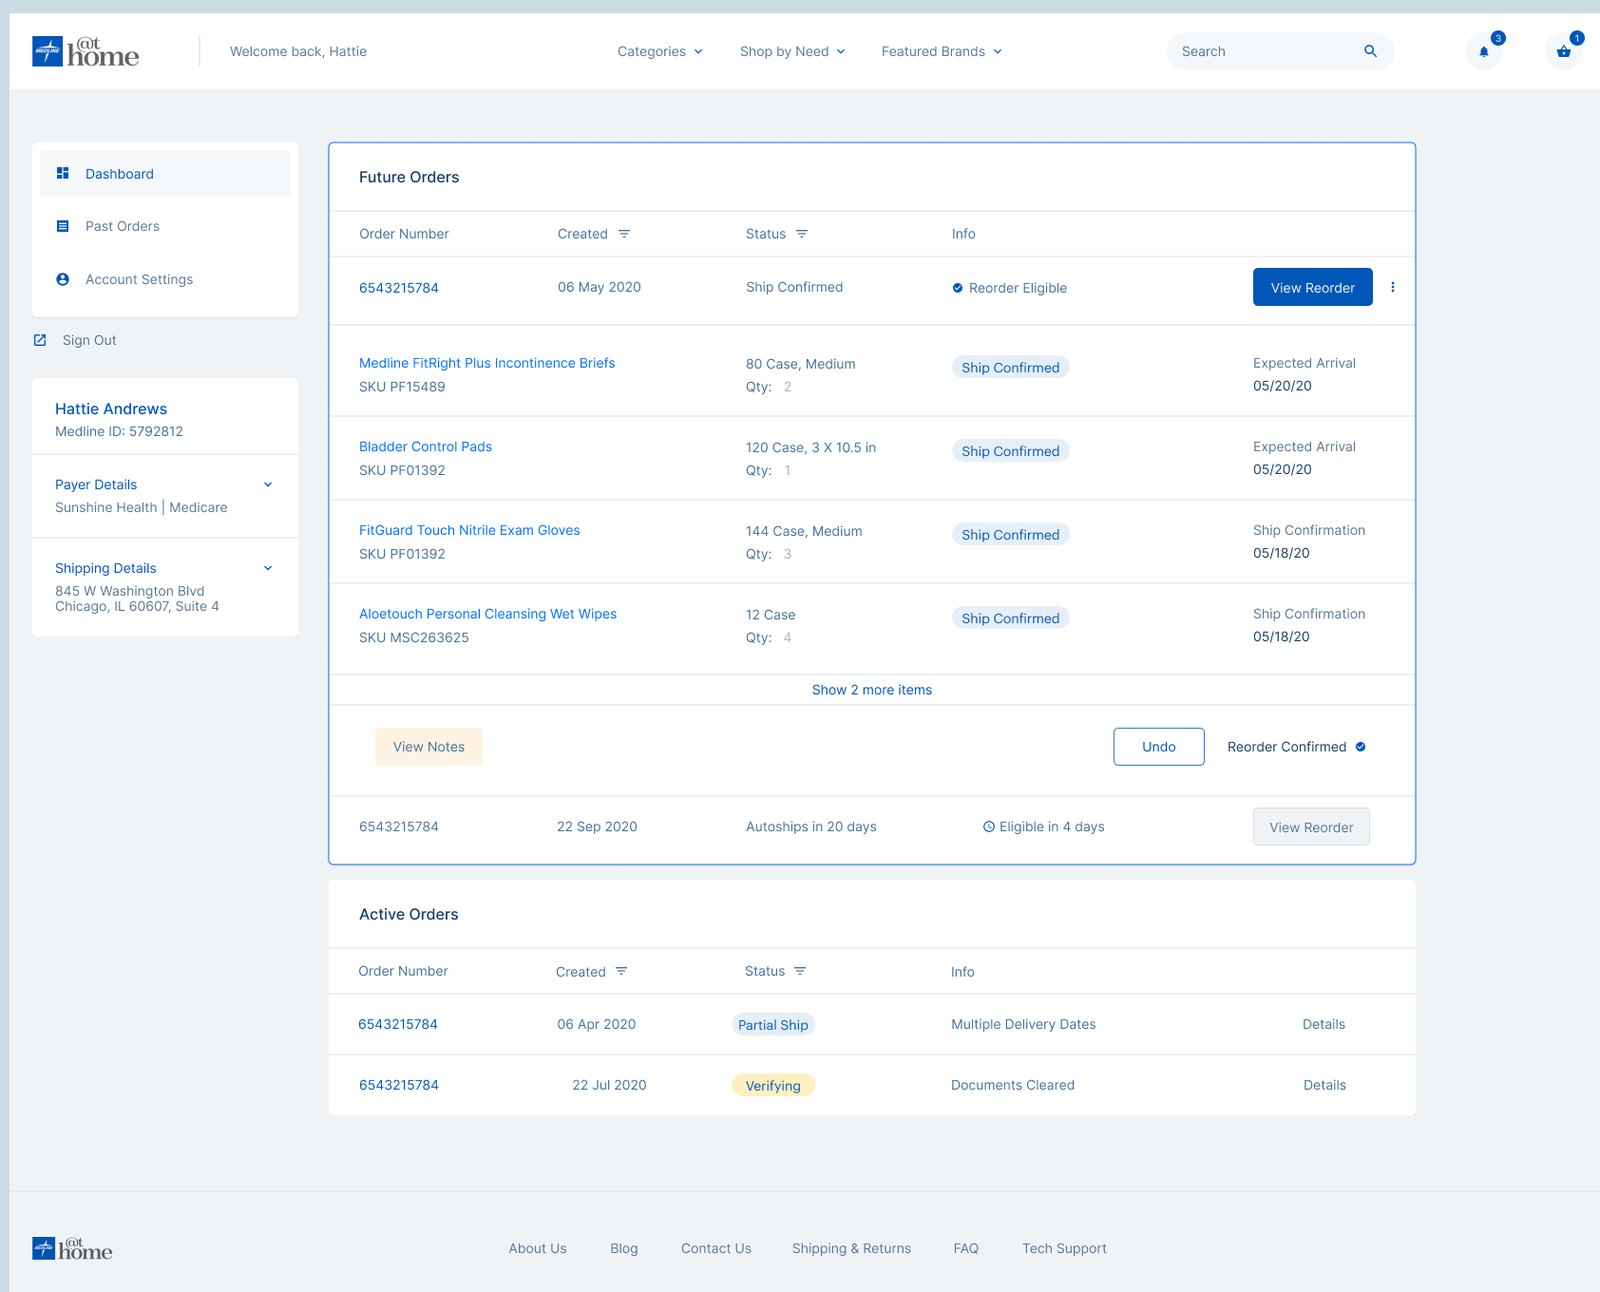
Task: Click the Shipping & Returns footer link
Action: pyautogui.click(x=851, y=1248)
